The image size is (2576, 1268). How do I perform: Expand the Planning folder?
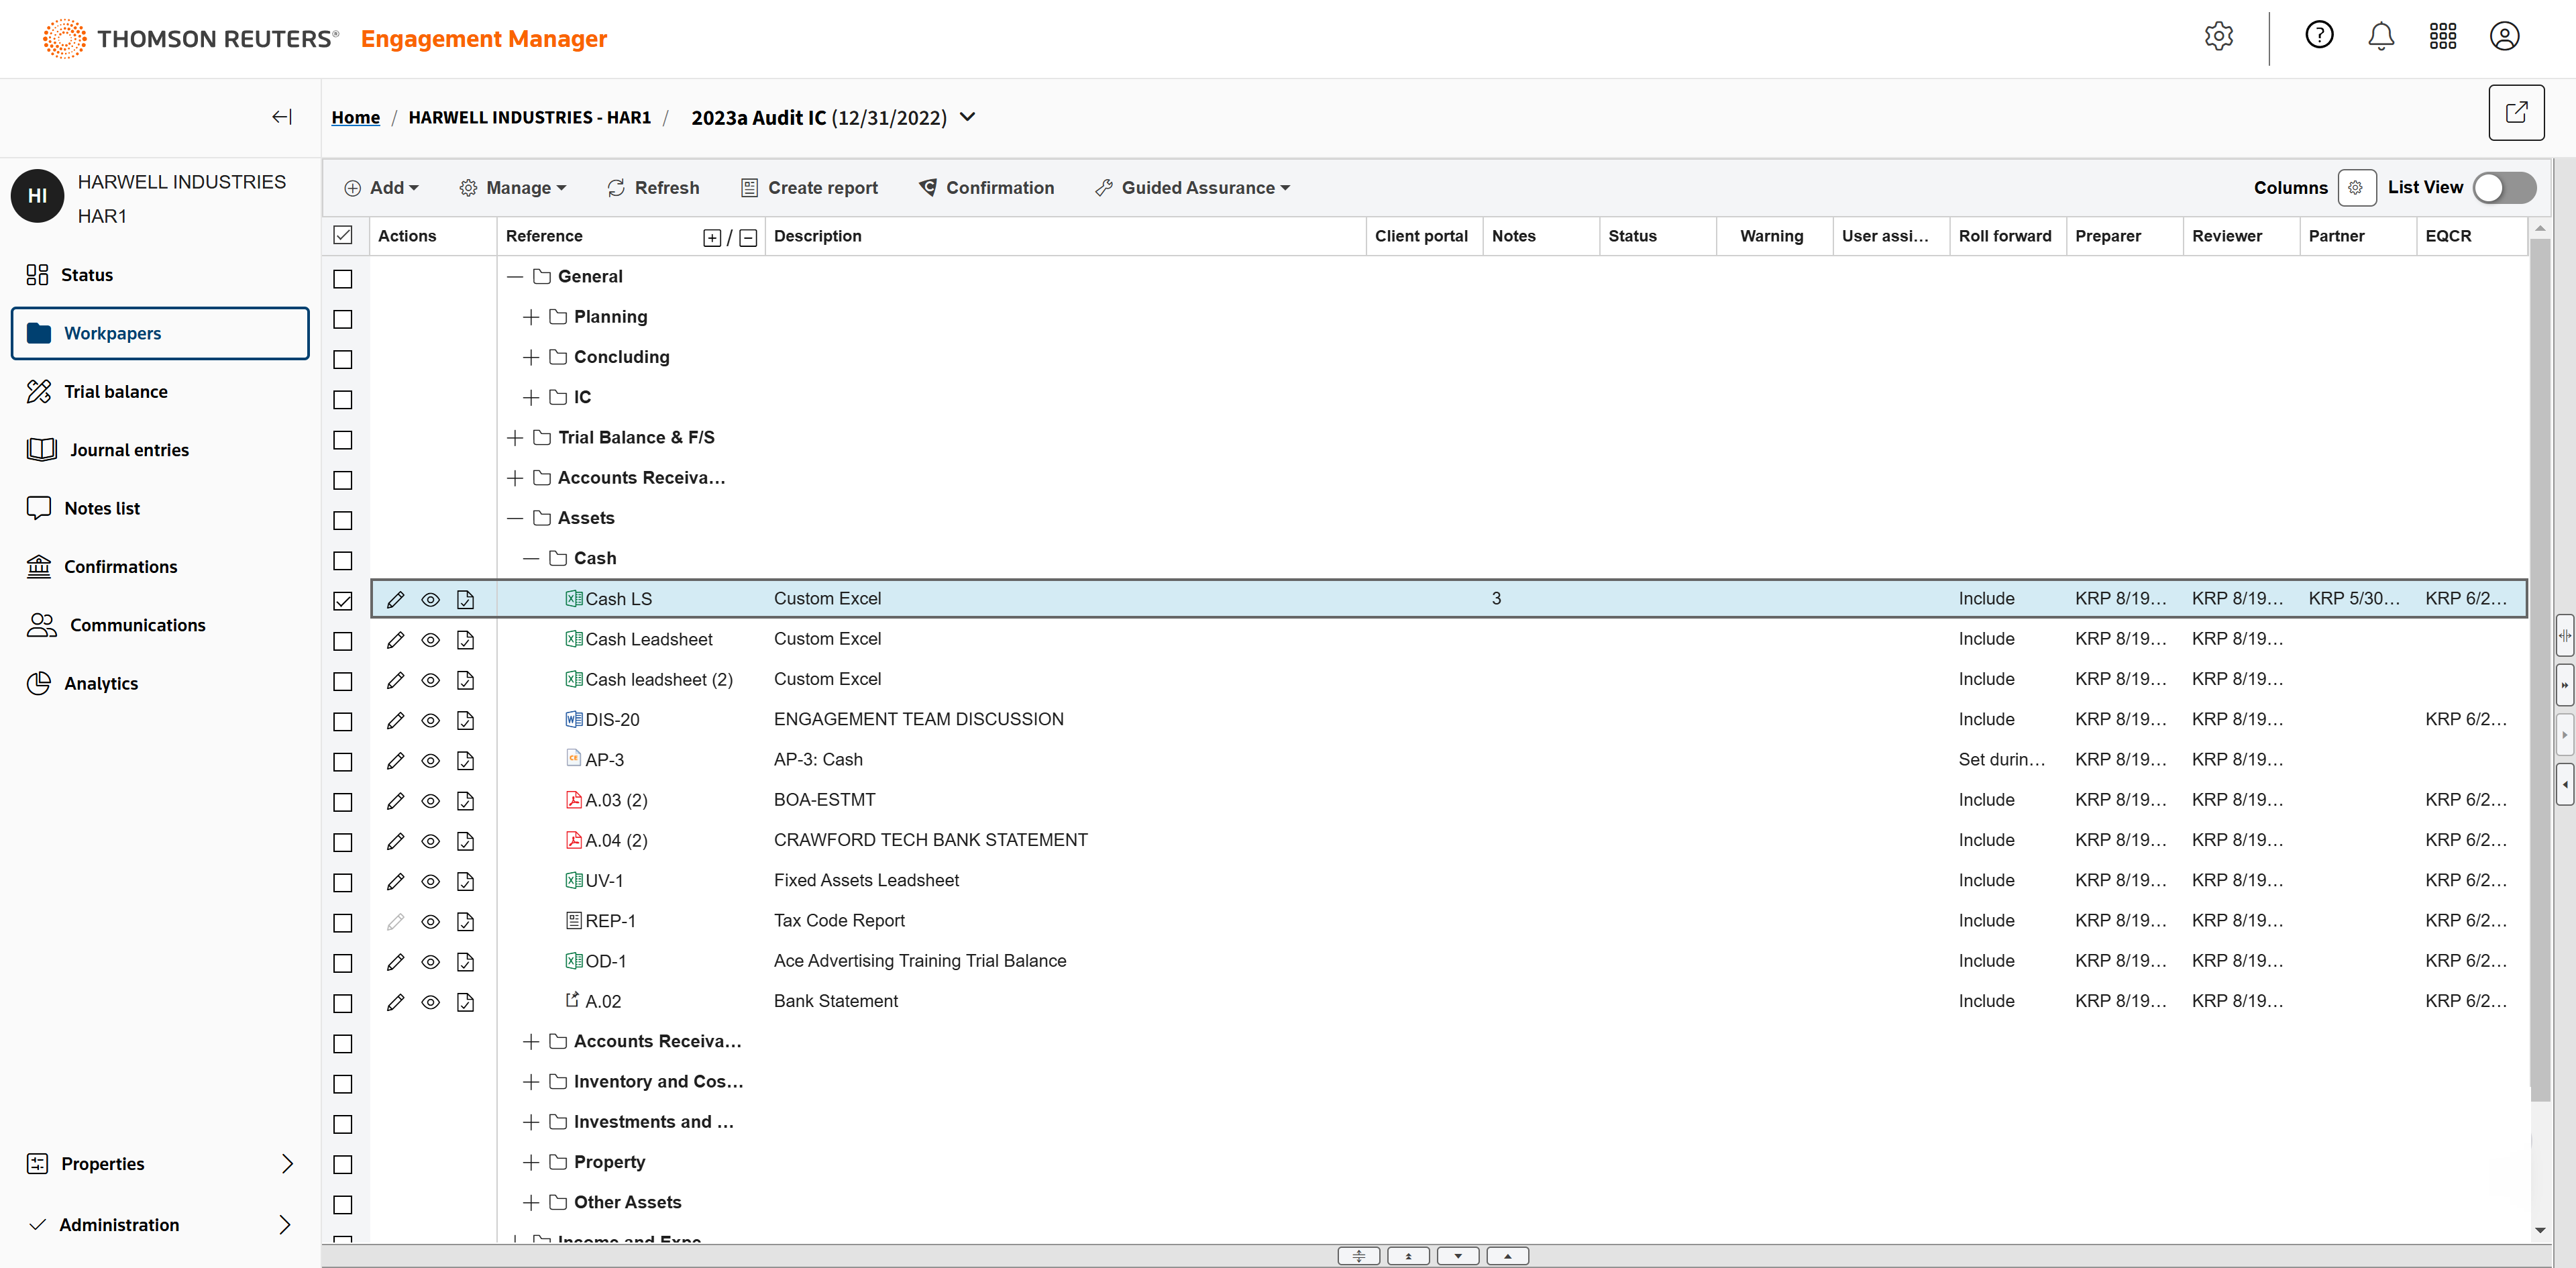tap(531, 317)
